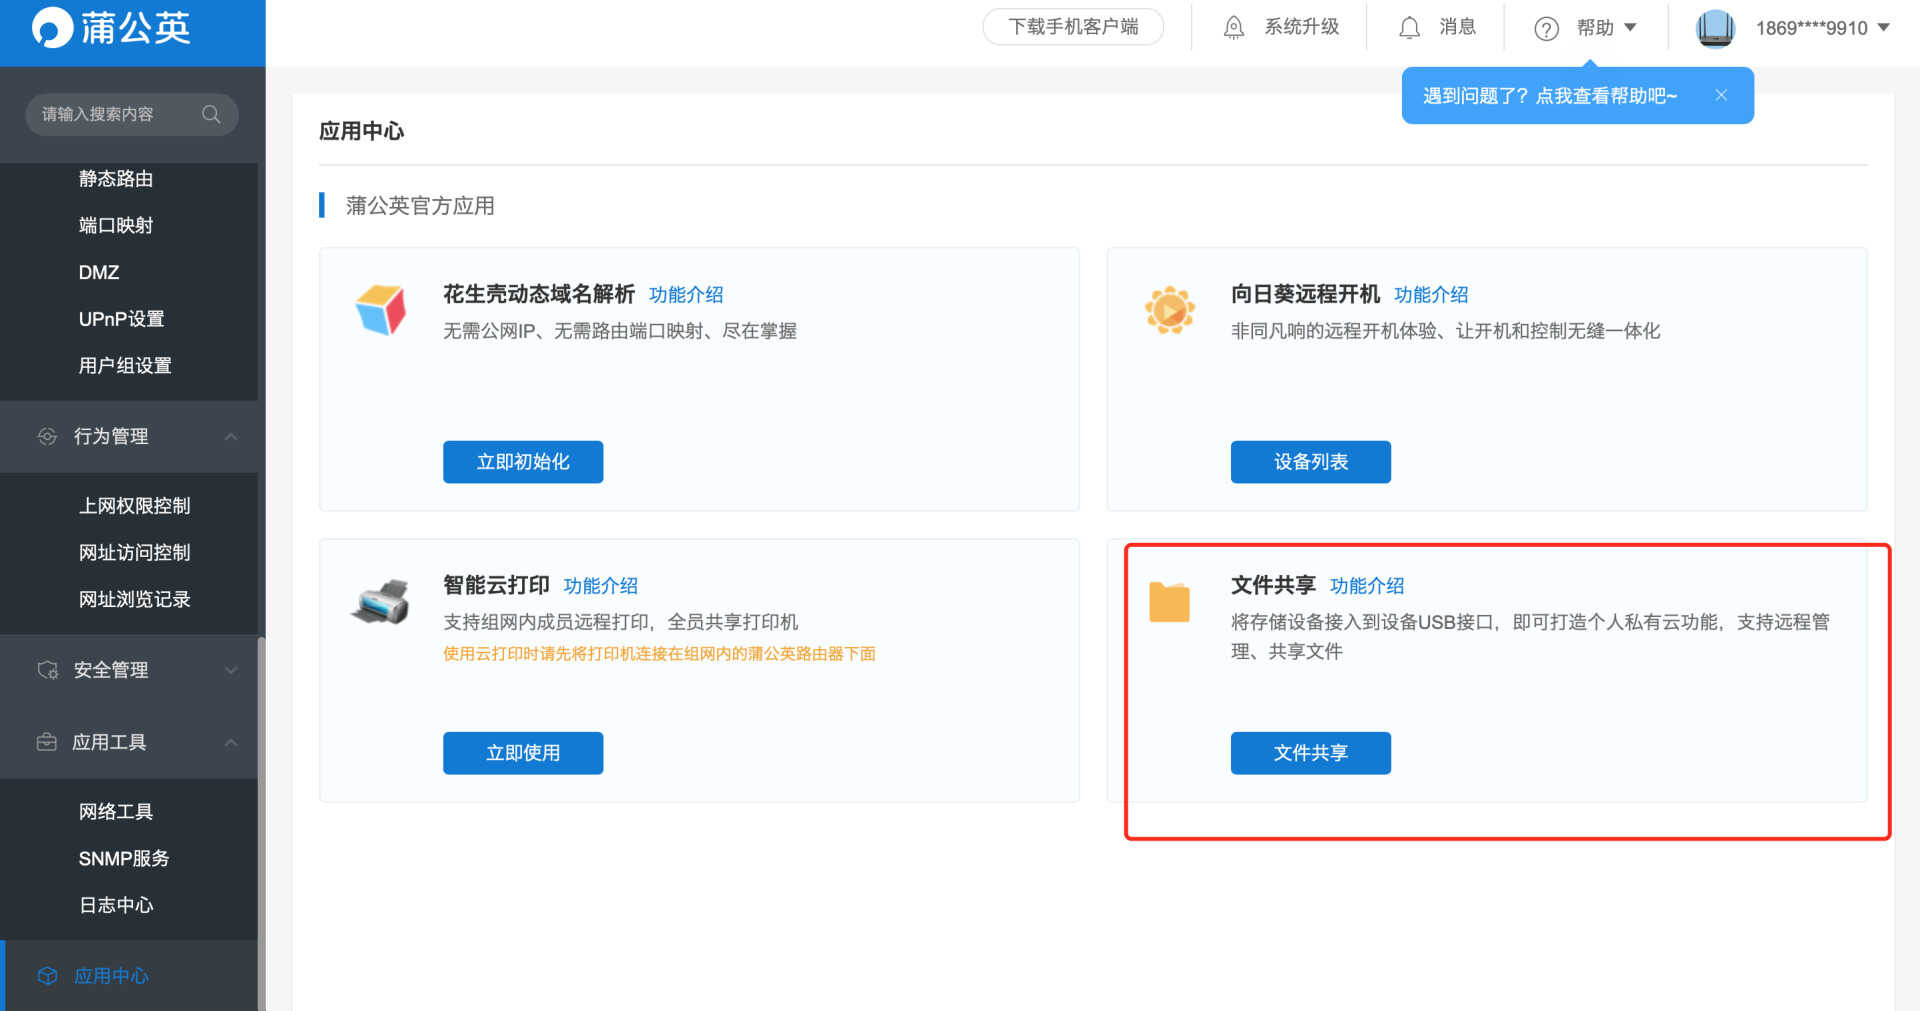Open 静态路由 in the sidebar
This screenshot has width=1920, height=1011.
(x=116, y=179)
